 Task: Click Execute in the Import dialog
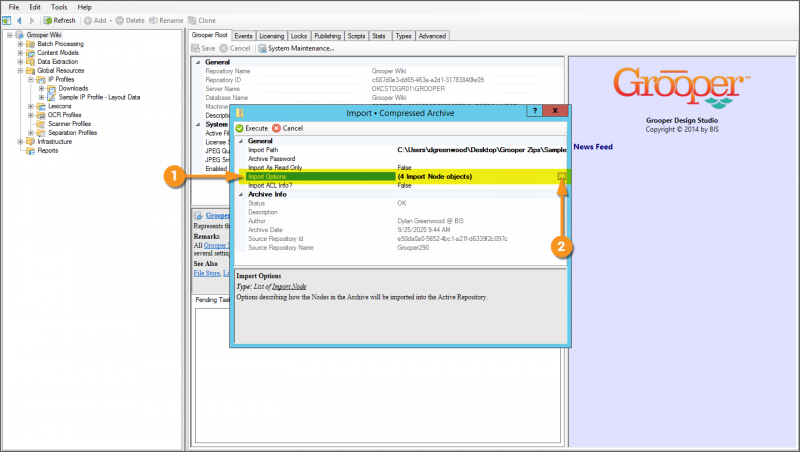(x=252, y=128)
